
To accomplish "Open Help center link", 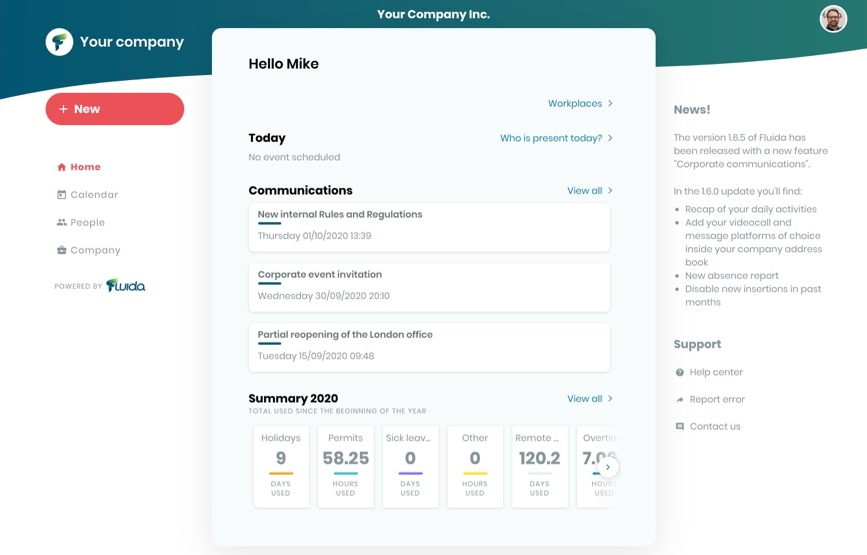I will [x=715, y=372].
